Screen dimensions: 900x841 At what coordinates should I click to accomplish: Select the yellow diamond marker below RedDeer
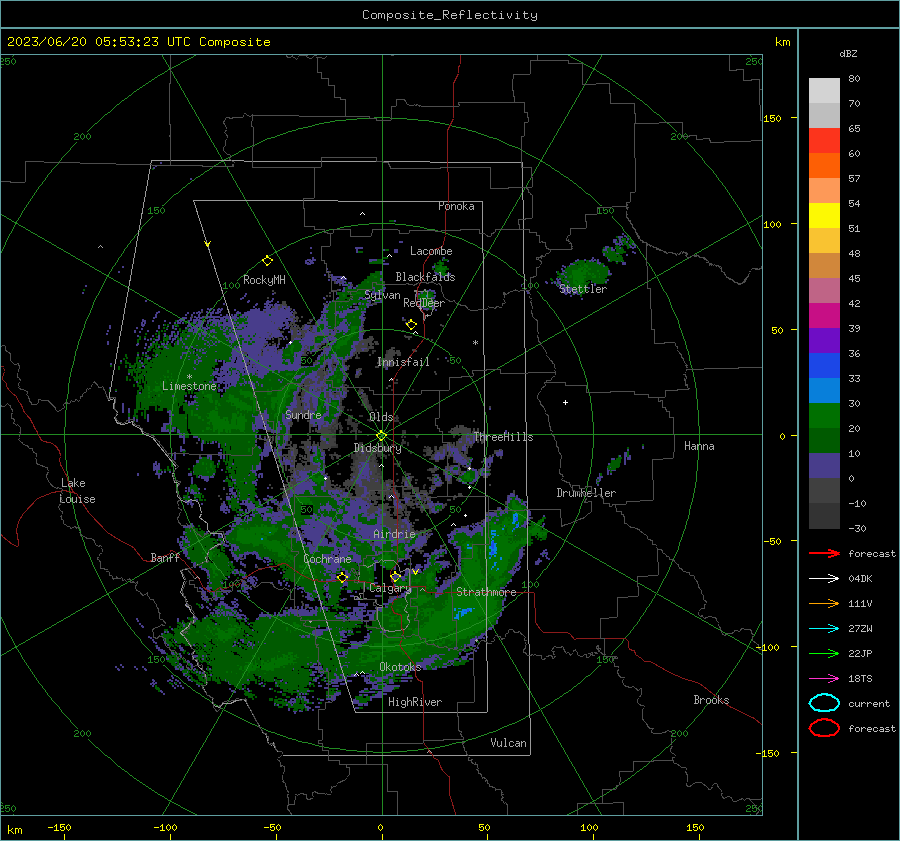(411, 325)
